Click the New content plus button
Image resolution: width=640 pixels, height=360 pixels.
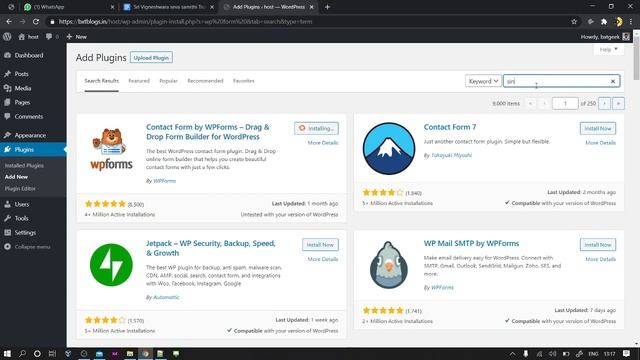[76, 37]
